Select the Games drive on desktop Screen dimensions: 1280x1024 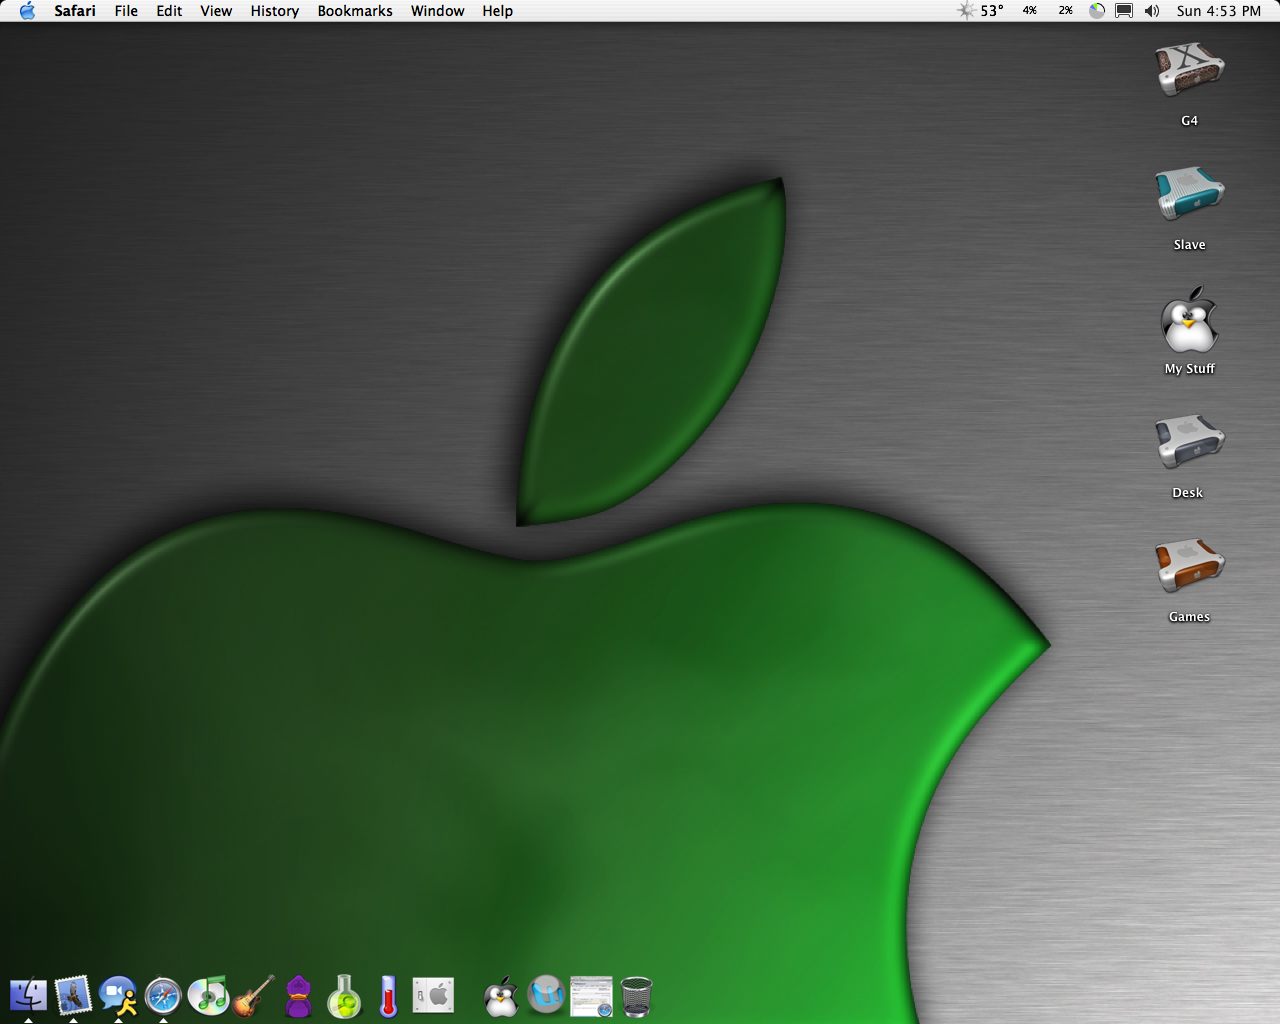tap(1189, 567)
